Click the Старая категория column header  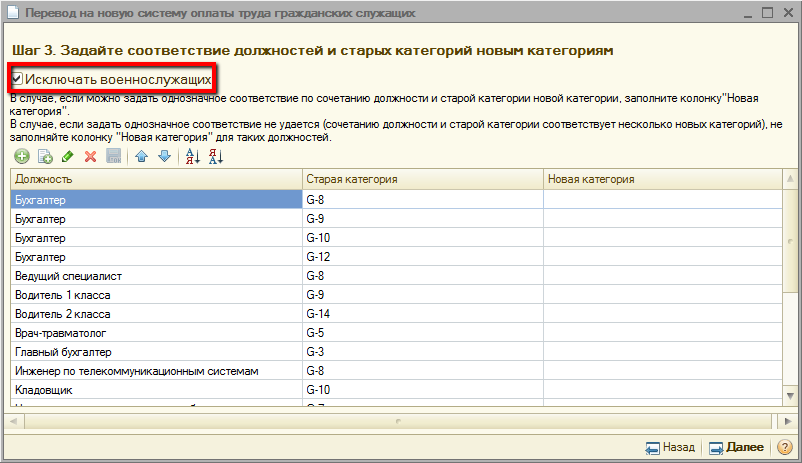click(x=421, y=179)
